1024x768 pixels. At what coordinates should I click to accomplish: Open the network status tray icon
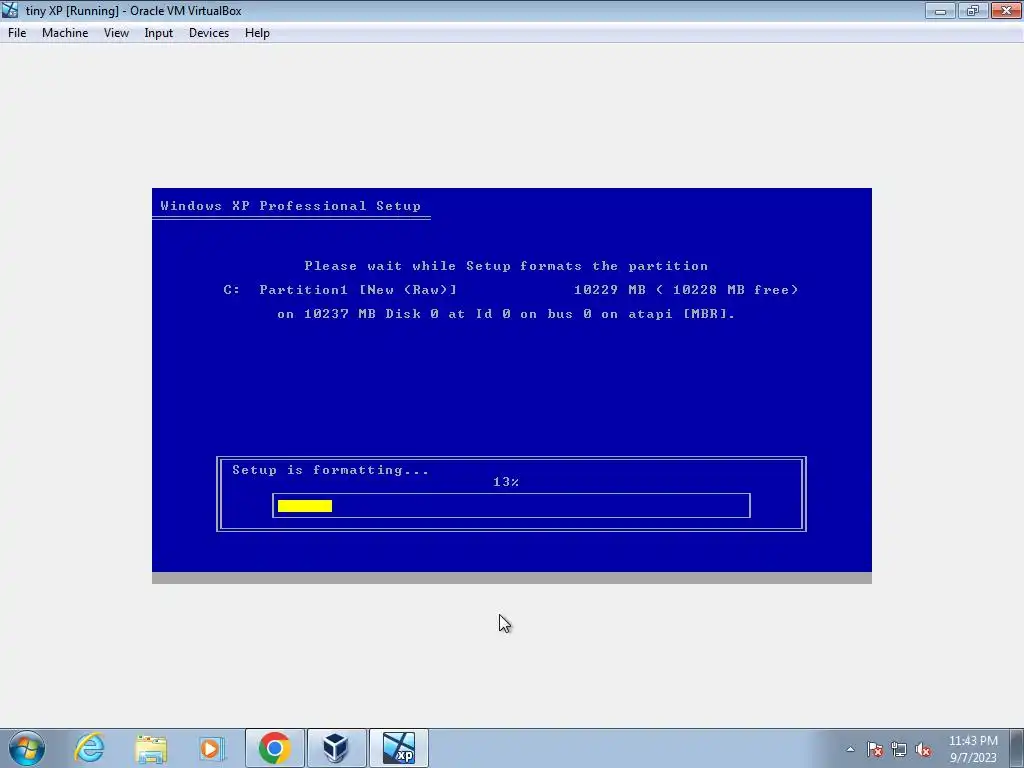pyautogui.click(x=899, y=749)
